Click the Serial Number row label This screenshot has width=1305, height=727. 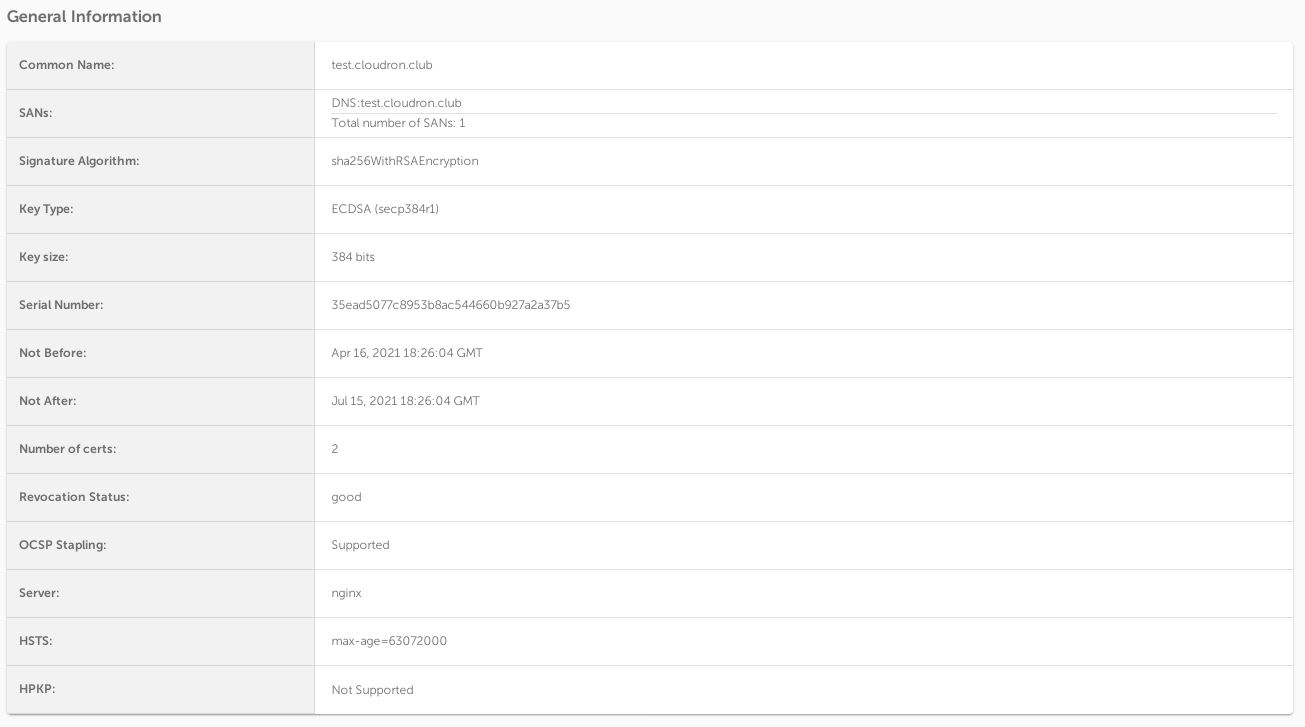[x=61, y=305]
